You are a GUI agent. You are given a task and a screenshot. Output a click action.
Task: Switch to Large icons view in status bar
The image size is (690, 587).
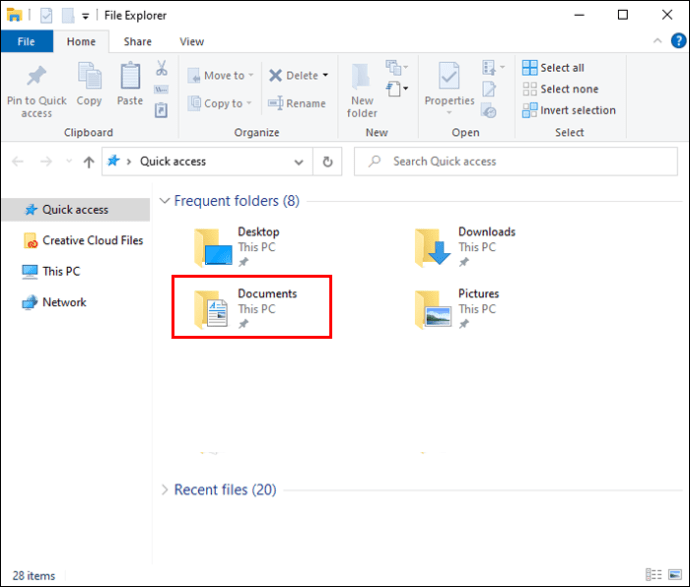(675, 574)
